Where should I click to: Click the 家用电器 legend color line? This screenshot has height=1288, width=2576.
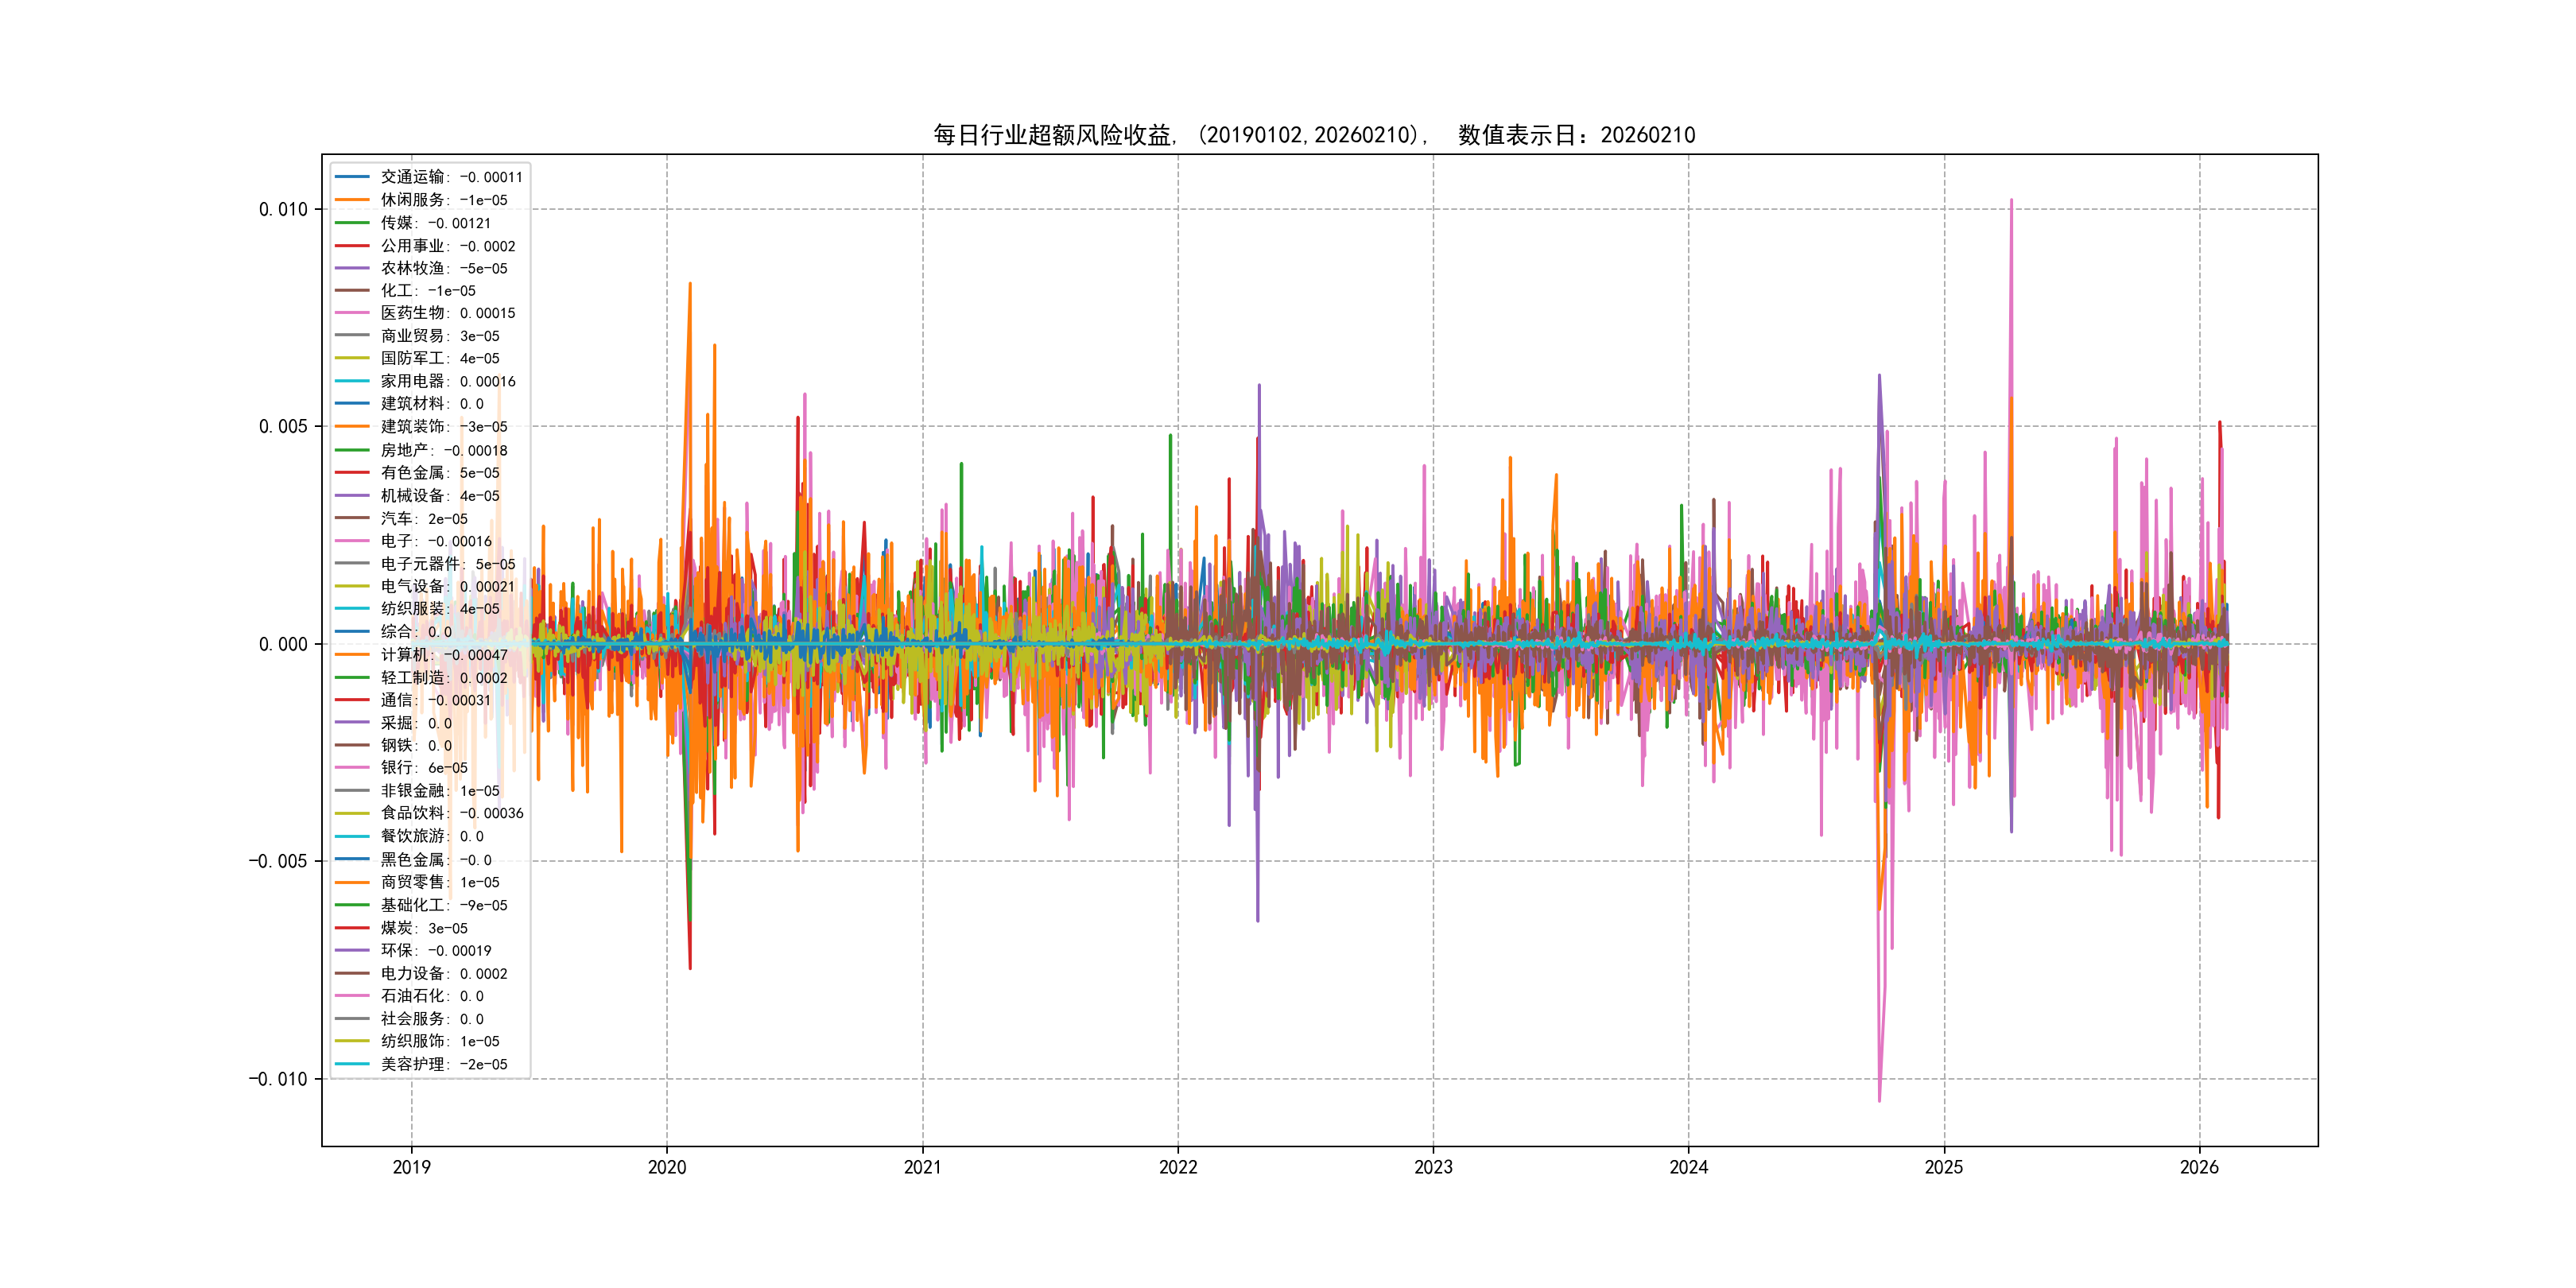click(x=351, y=381)
